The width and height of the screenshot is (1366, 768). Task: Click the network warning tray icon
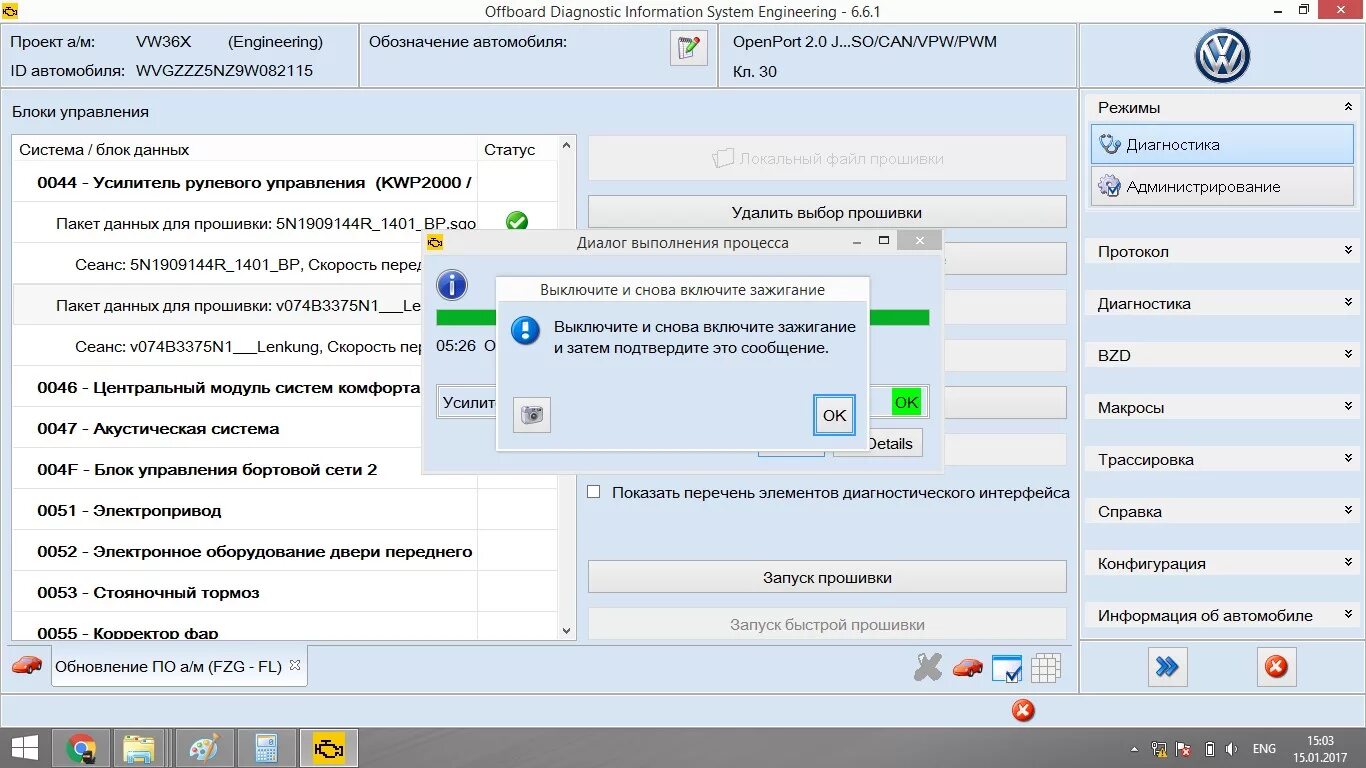[x=1159, y=749]
